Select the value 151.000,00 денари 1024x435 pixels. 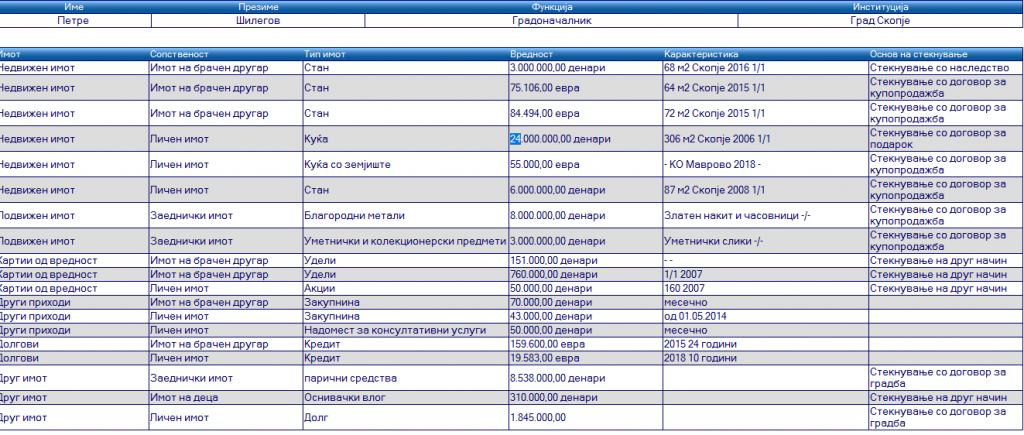coord(586,261)
